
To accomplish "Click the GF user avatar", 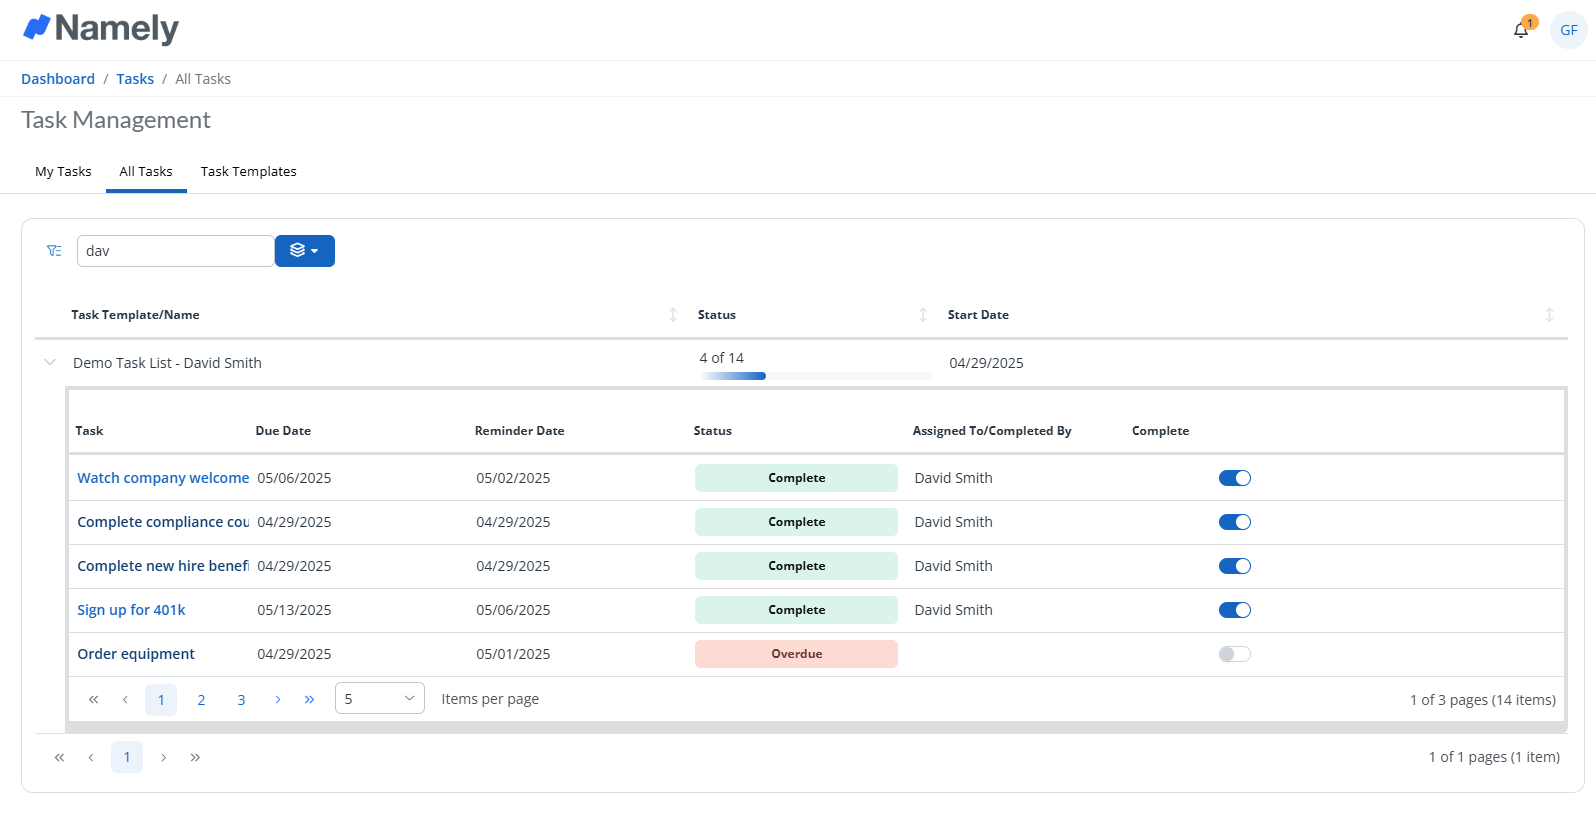I will click(1568, 30).
